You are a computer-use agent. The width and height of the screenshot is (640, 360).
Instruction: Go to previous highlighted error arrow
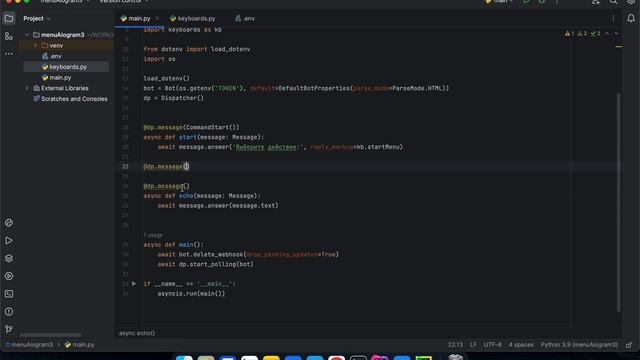pos(607,33)
